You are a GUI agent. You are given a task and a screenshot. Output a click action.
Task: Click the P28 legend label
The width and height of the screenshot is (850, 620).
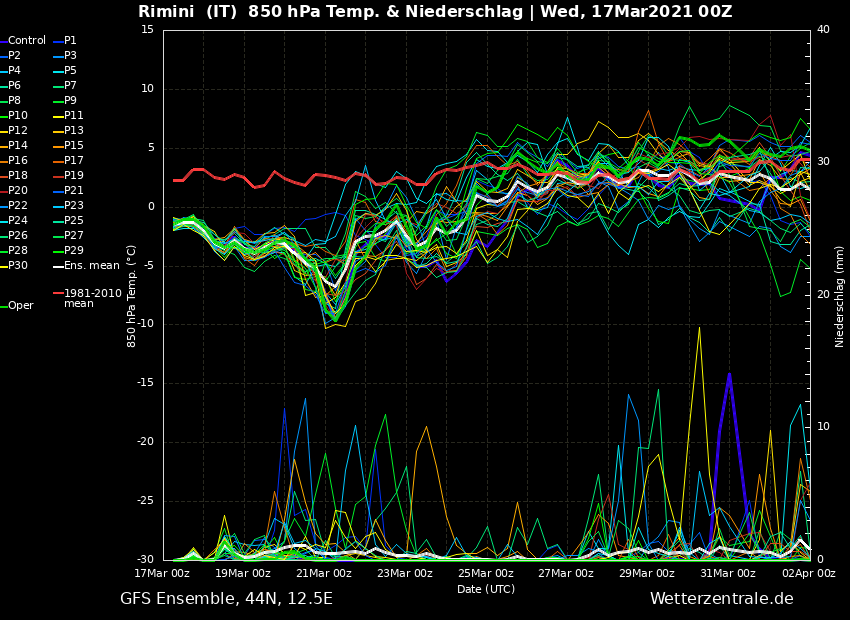pyautogui.click(x=17, y=250)
